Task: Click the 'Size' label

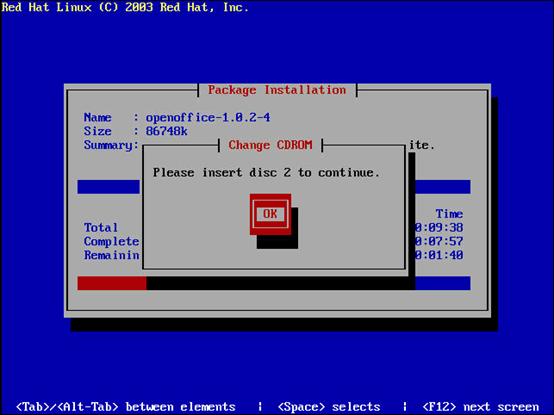Action: [98, 131]
